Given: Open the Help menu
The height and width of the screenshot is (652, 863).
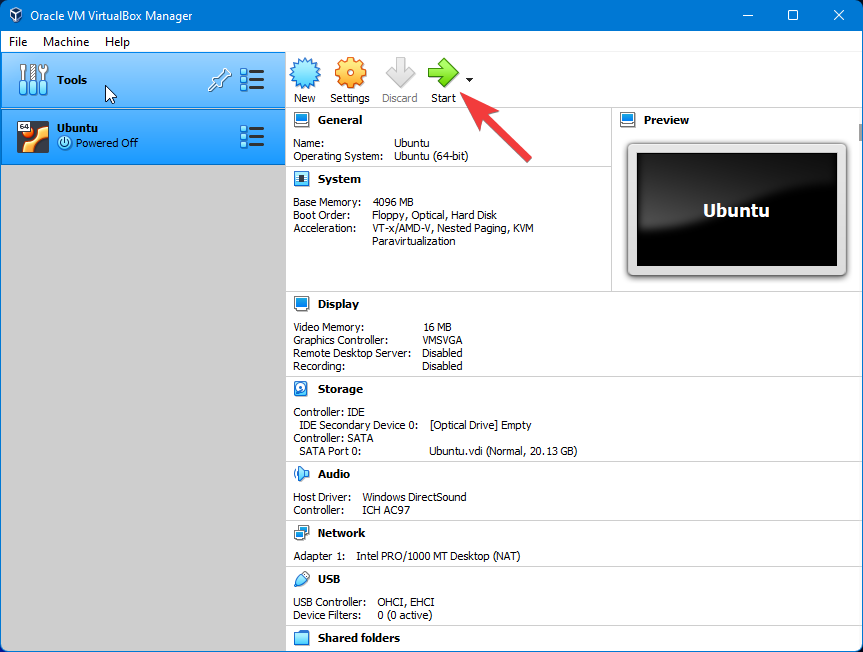Looking at the screenshot, I should click(117, 42).
